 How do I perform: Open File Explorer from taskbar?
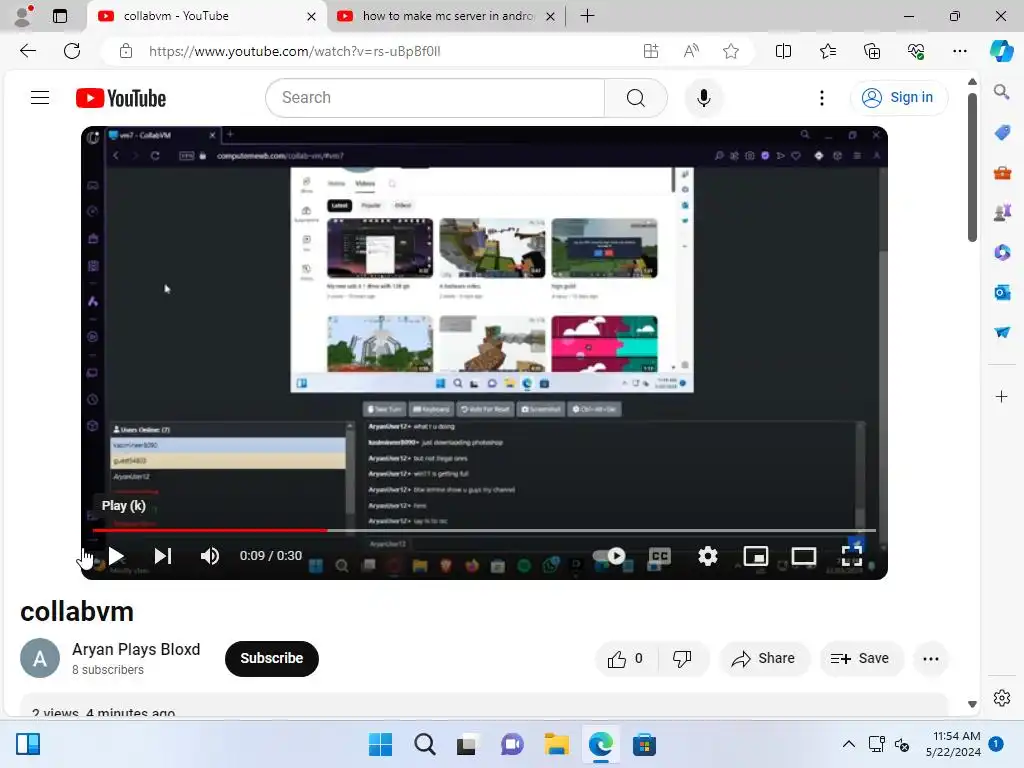556,744
